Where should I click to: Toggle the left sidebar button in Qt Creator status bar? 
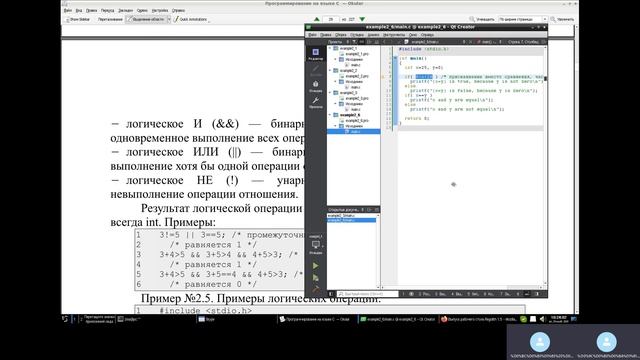[331, 294]
